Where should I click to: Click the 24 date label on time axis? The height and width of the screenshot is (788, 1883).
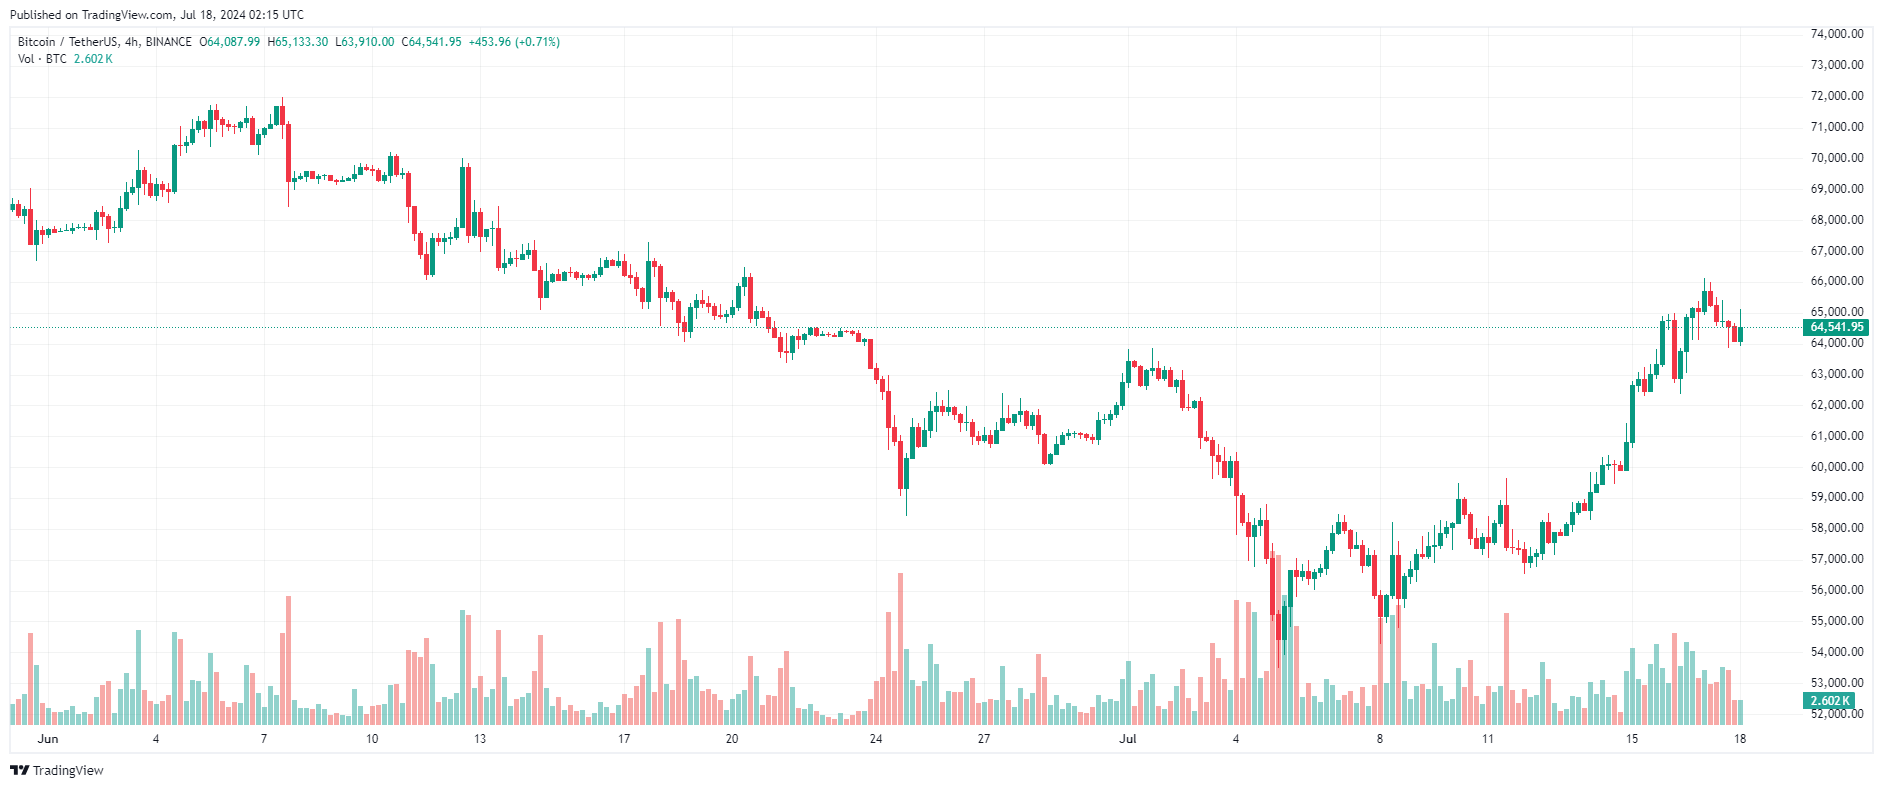click(876, 739)
